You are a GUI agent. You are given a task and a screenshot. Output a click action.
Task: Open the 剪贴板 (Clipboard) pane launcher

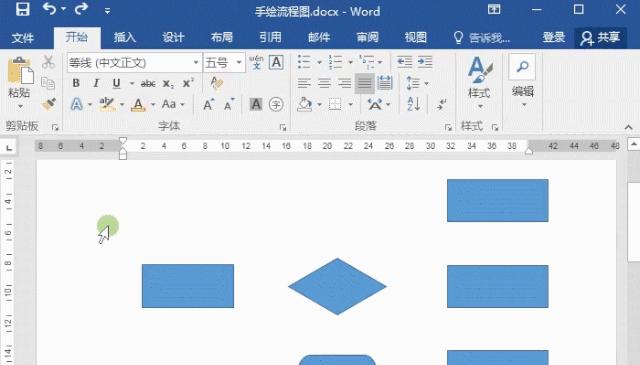coord(55,128)
